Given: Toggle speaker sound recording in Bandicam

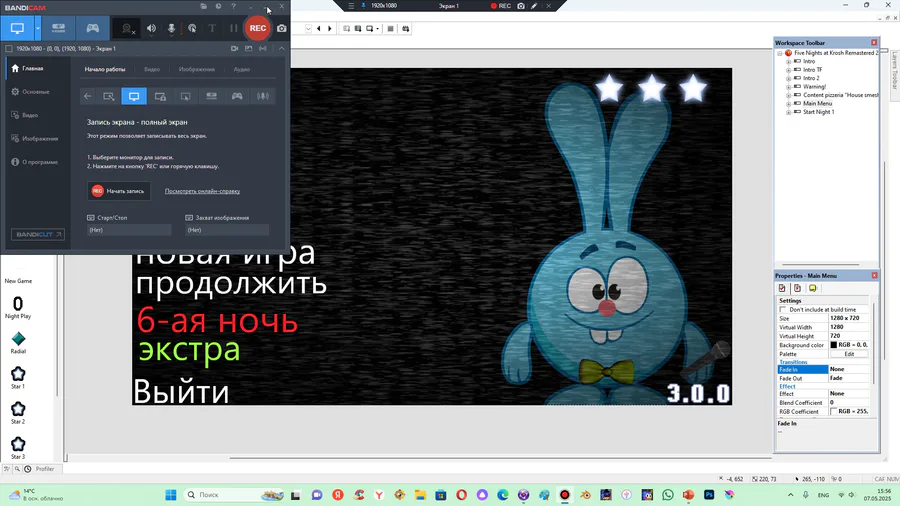Looking at the screenshot, I should point(151,28).
